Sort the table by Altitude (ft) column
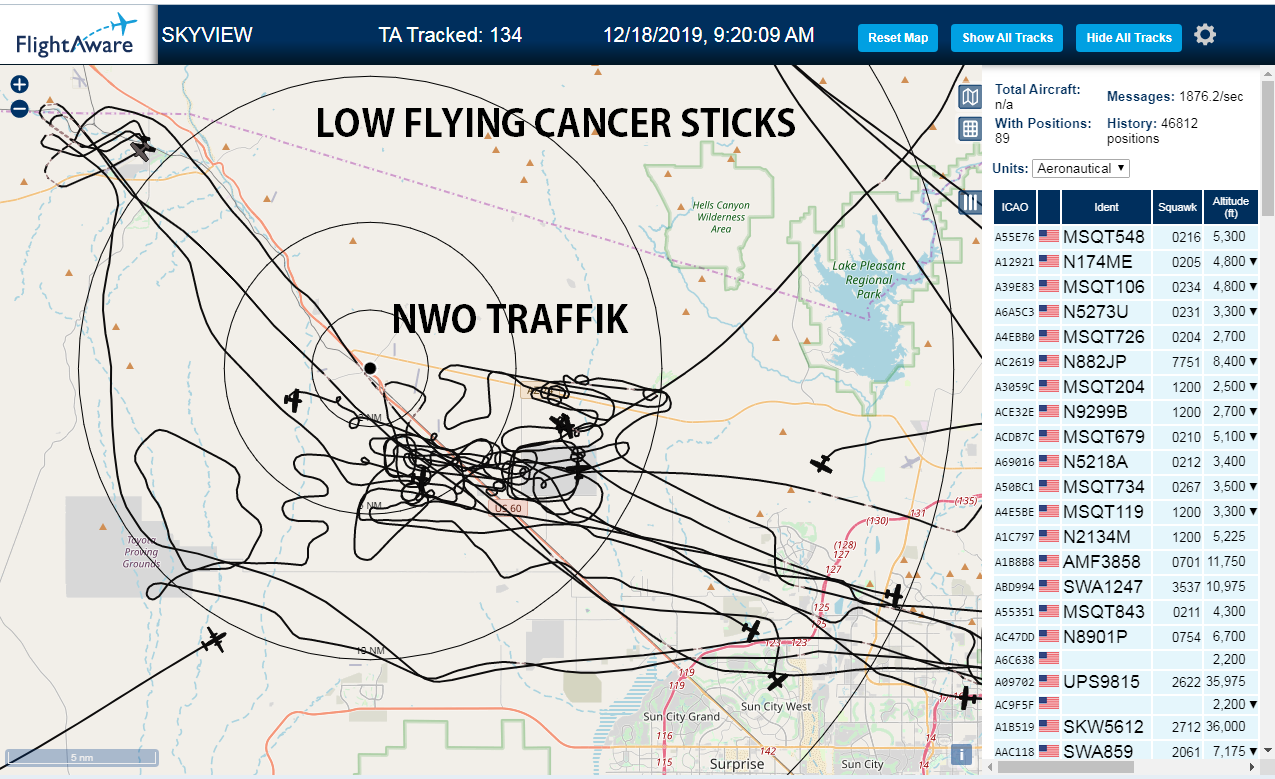 (x=1231, y=207)
